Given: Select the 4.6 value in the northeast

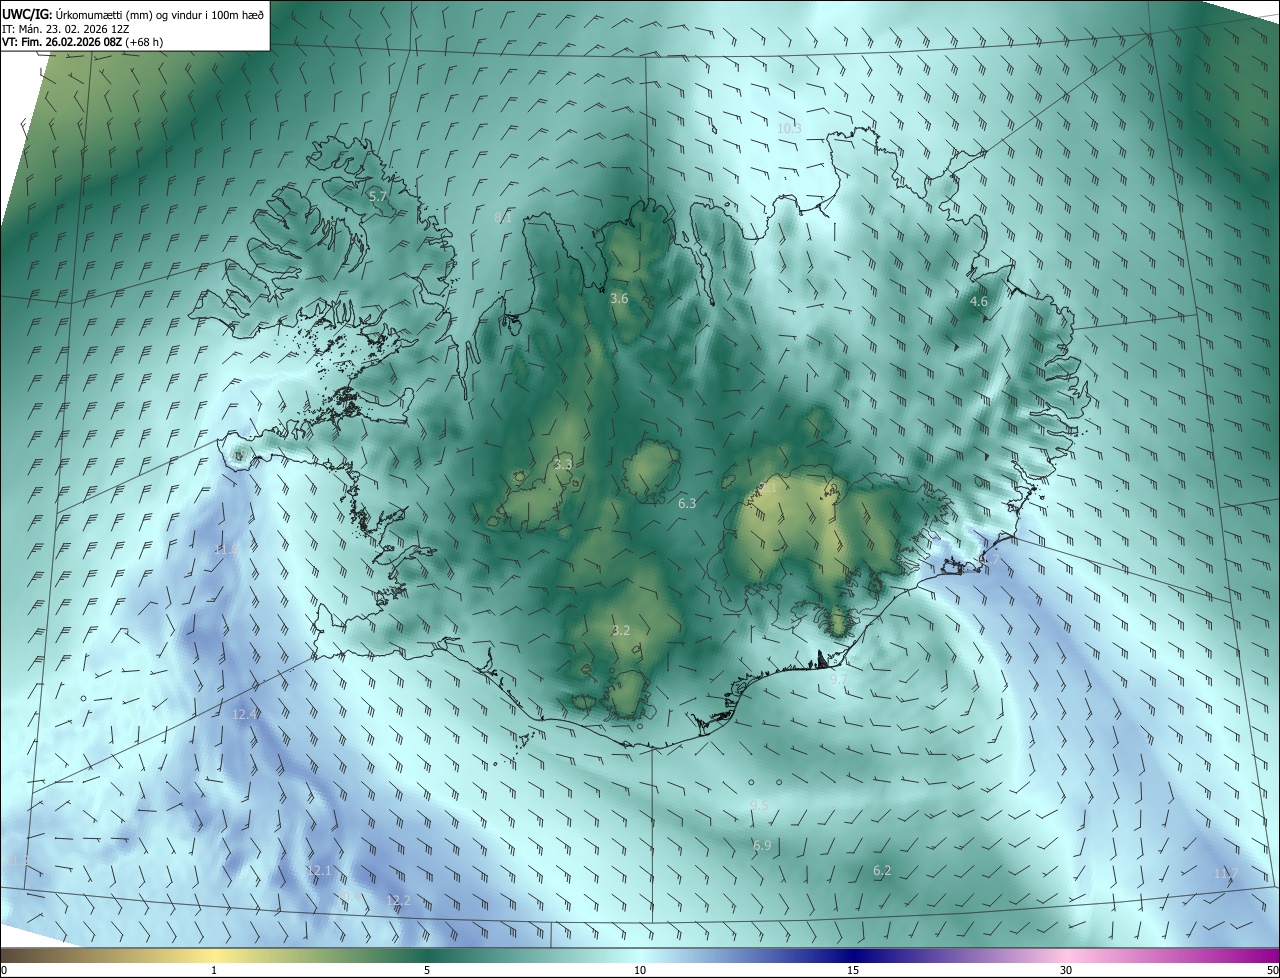Looking at the screenshot, I should [979, 301].
